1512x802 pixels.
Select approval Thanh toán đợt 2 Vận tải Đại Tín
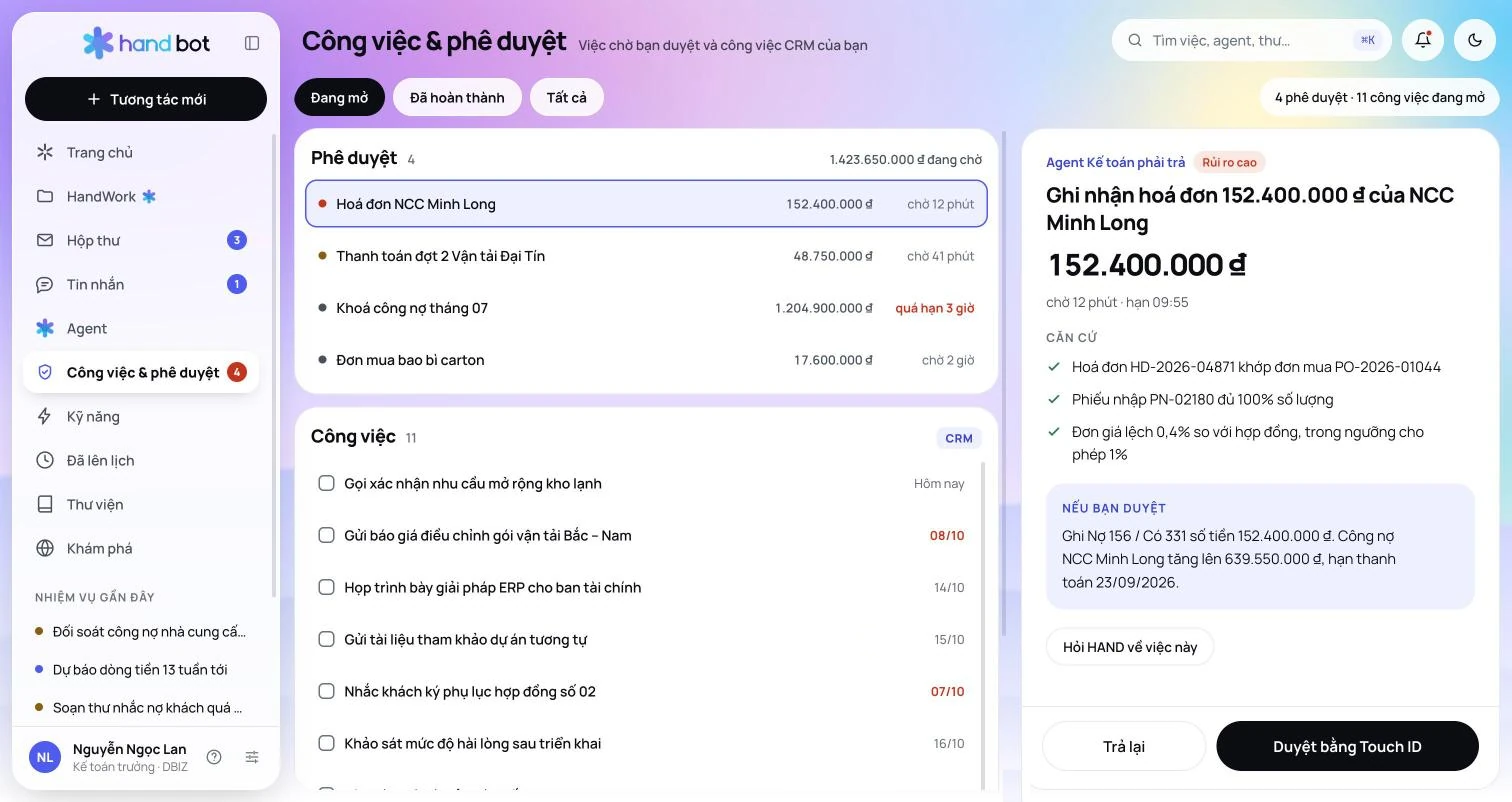click(646, 256)
